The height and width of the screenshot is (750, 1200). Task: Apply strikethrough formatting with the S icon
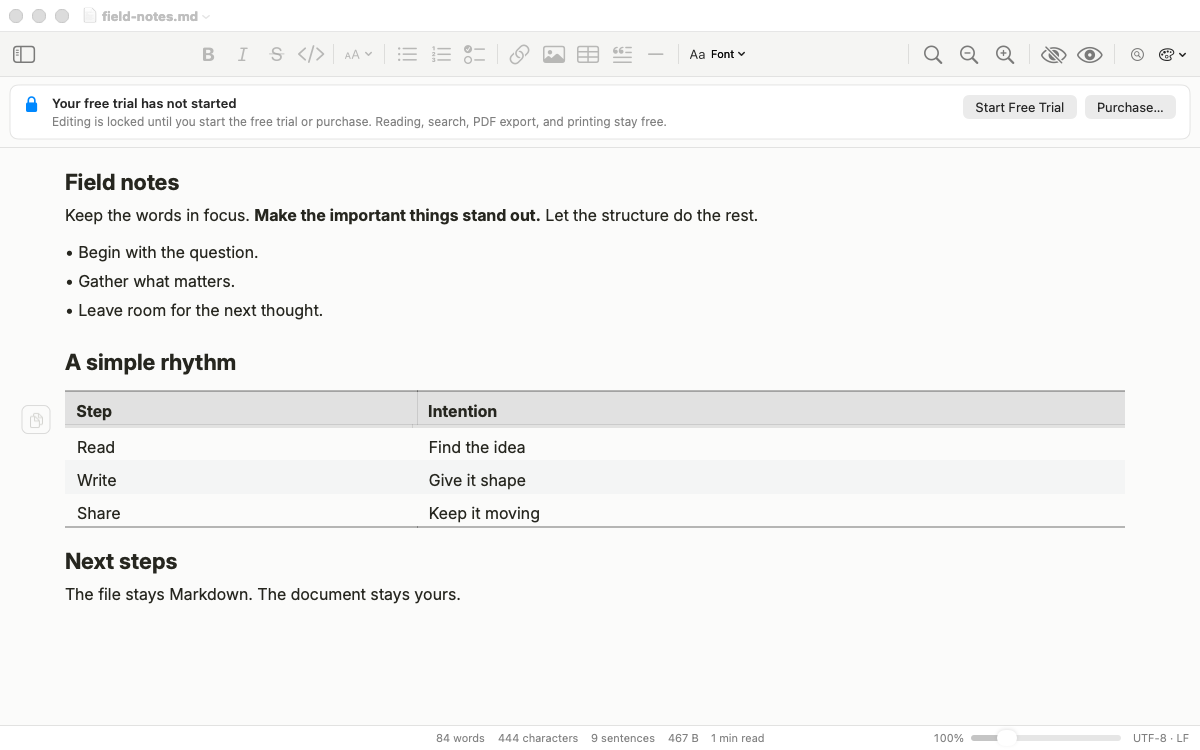(x=277, y=54)
